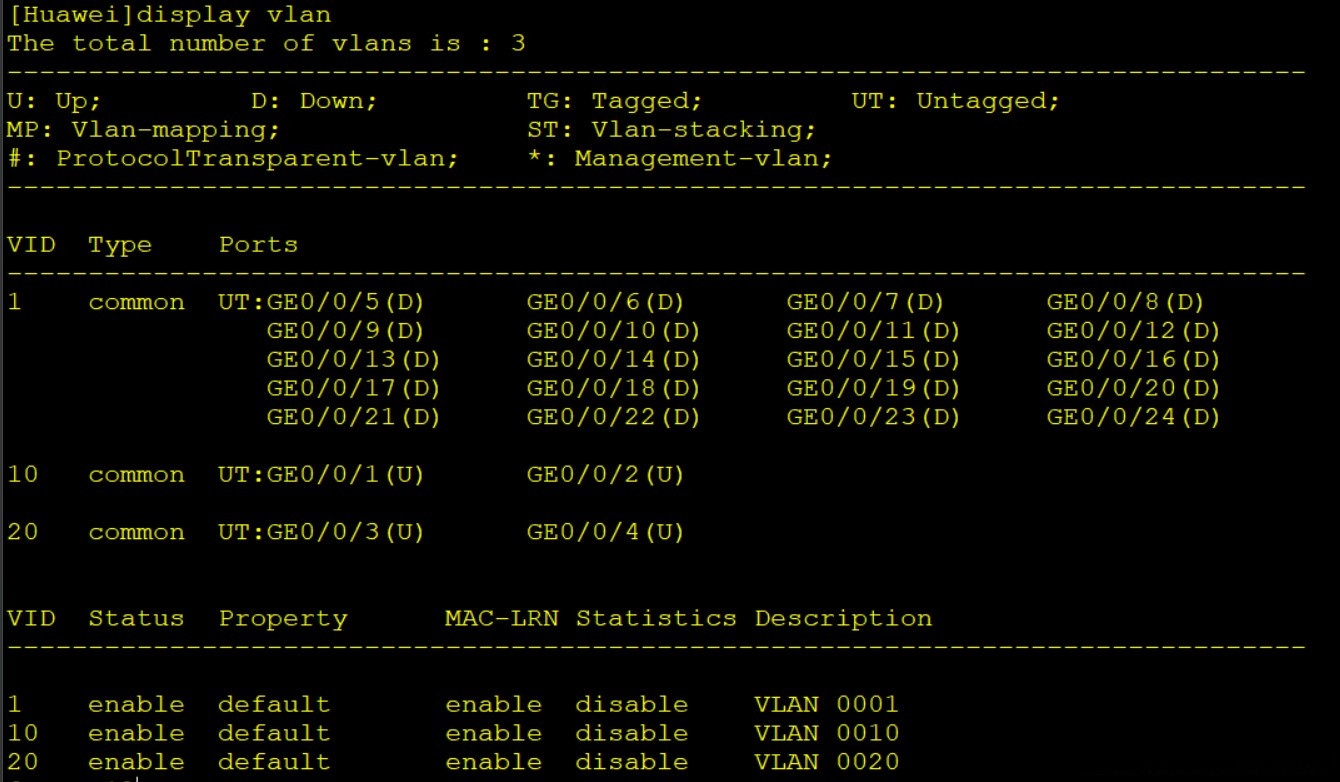Click the 'VLAN 0020' description text
This screenshot has height=782, width=1340.
826,762
